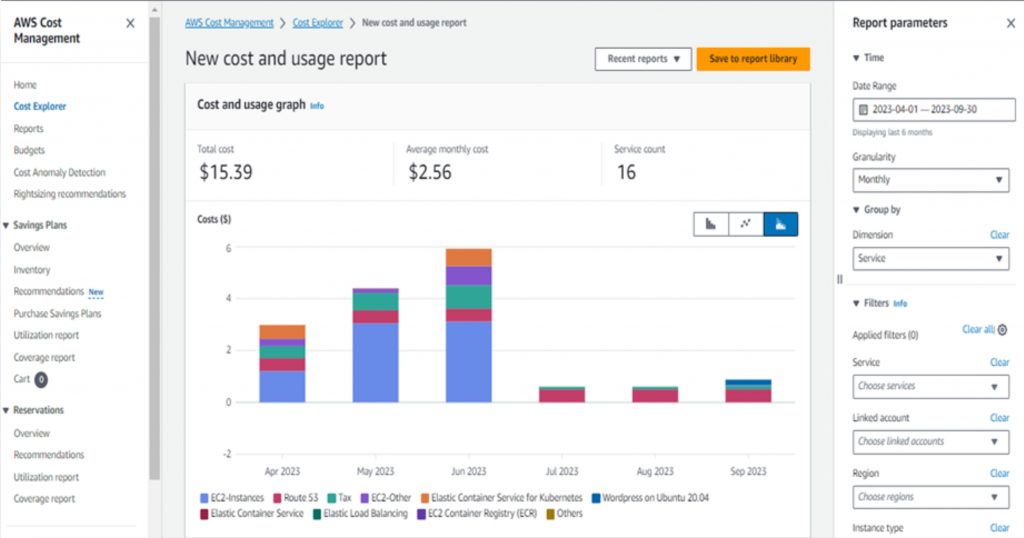Click the sidebar vertical scrollbar
This screenshot has width=1024, height=538.
[155, 248]
